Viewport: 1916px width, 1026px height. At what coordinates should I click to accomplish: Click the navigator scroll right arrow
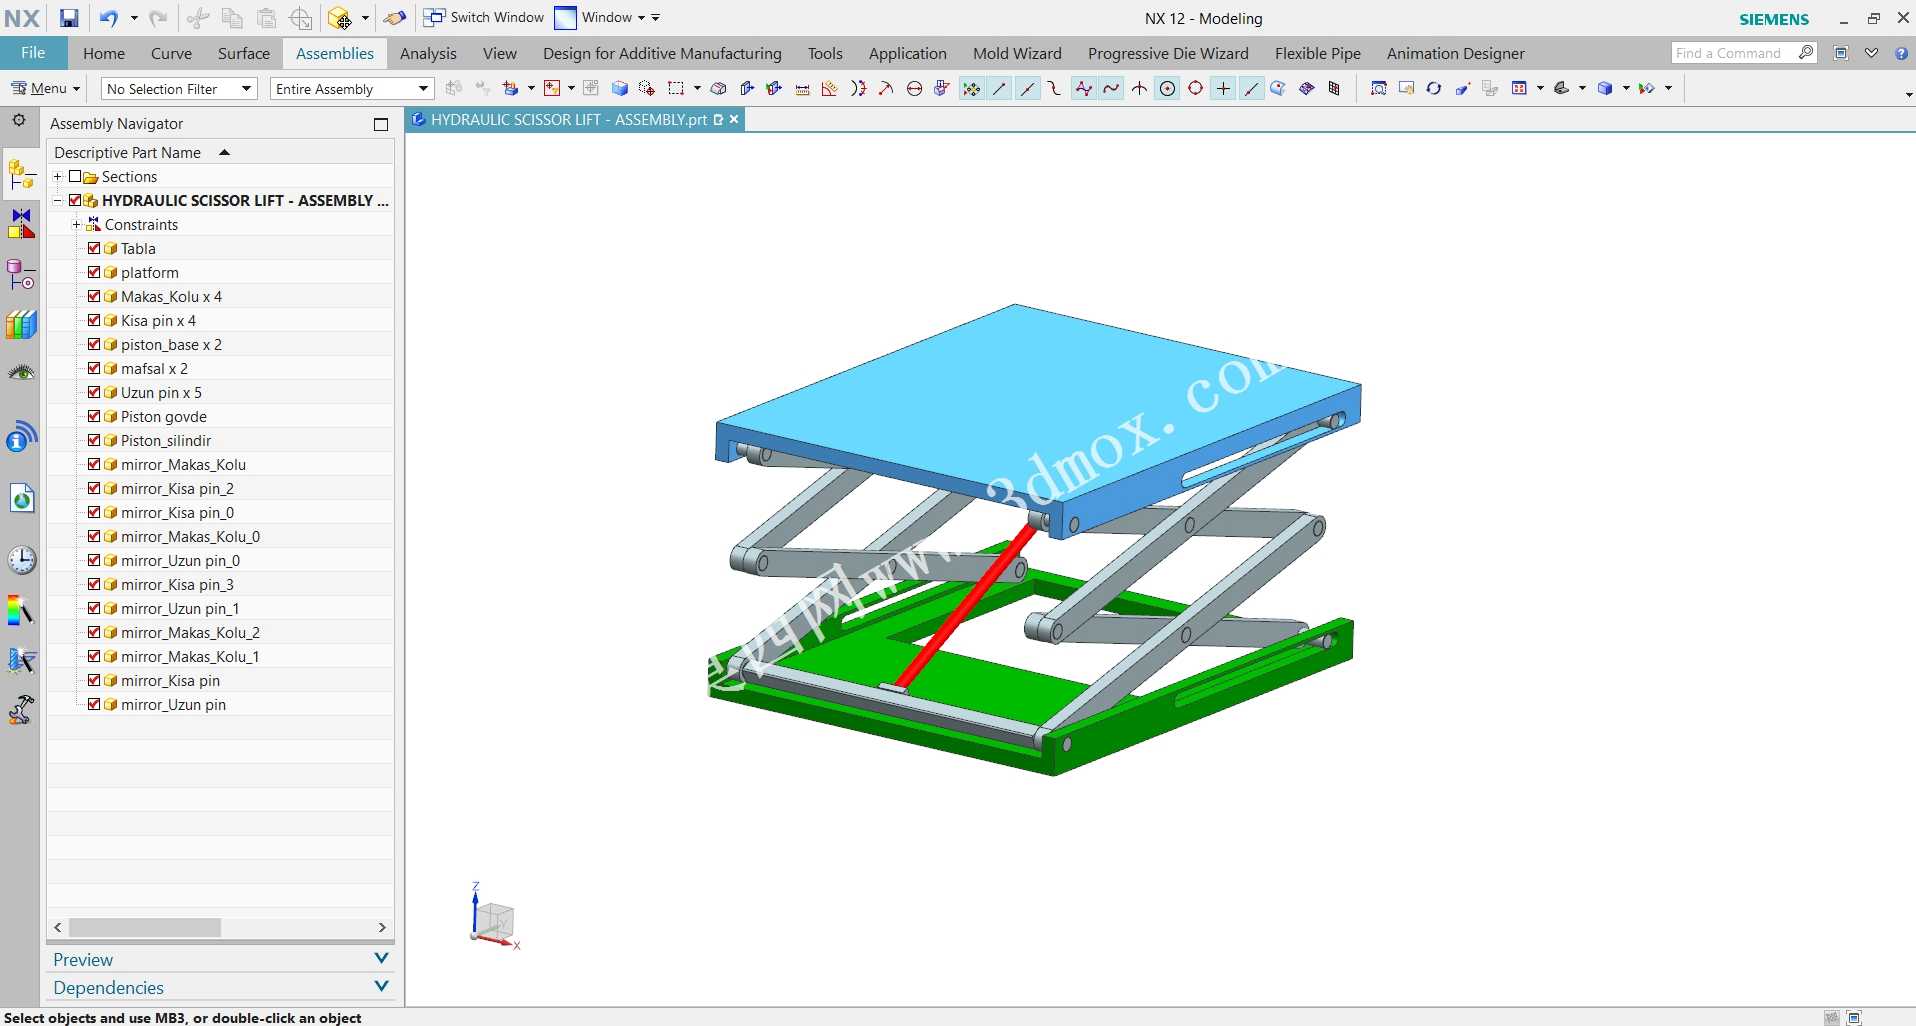[382, 928]
